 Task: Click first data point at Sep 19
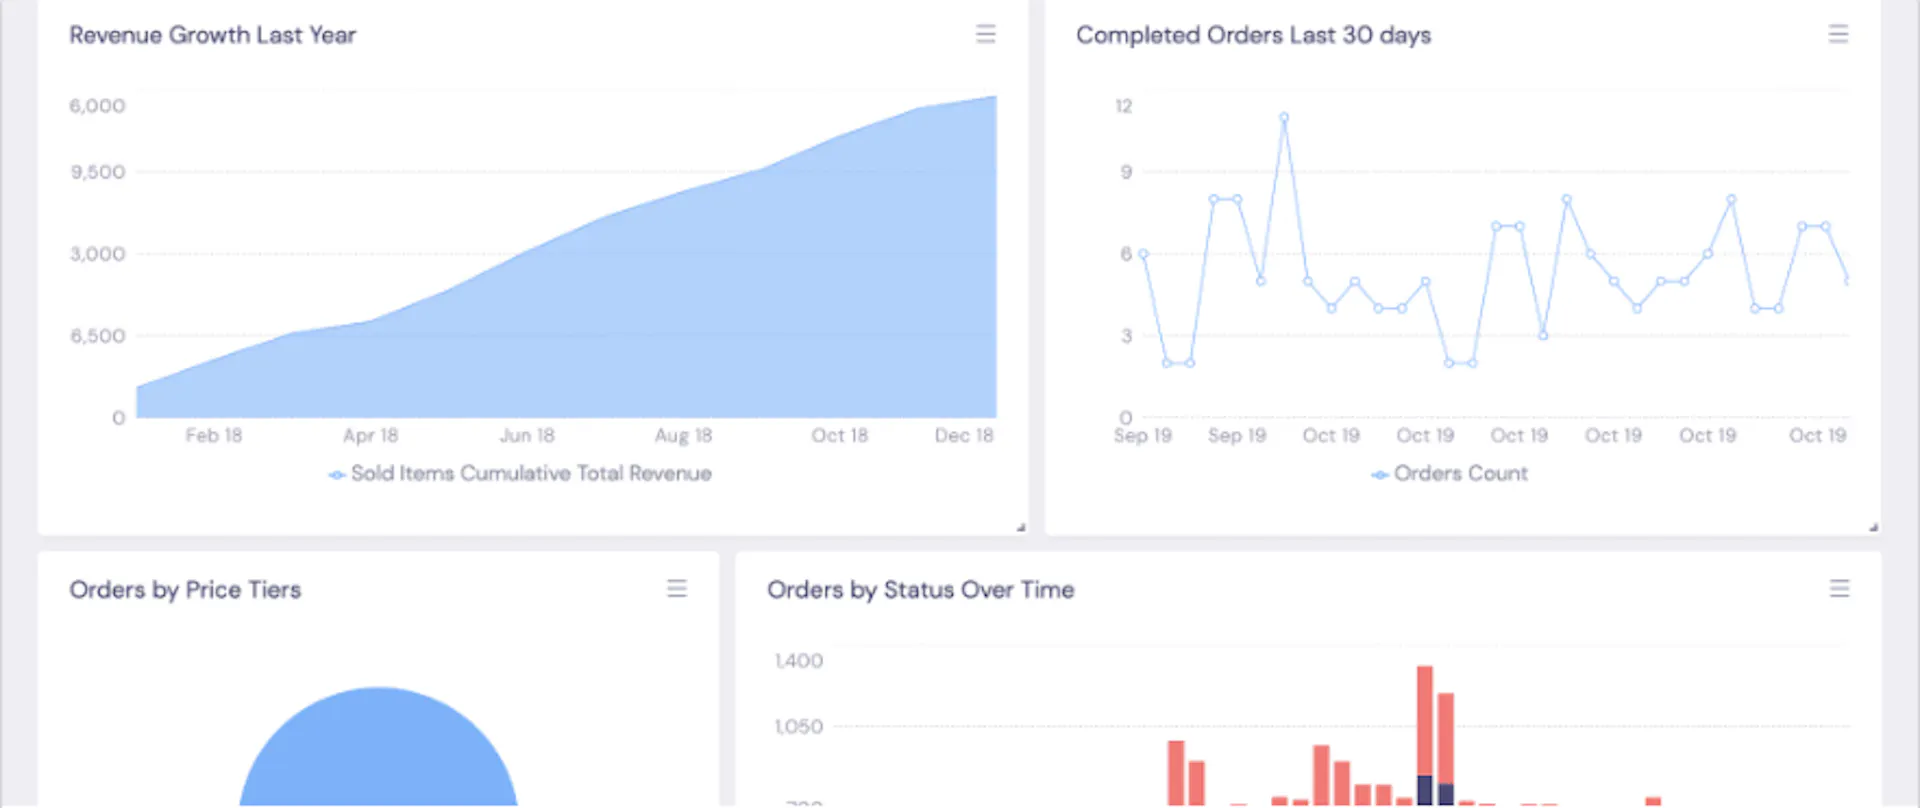tap(1143, 254)
